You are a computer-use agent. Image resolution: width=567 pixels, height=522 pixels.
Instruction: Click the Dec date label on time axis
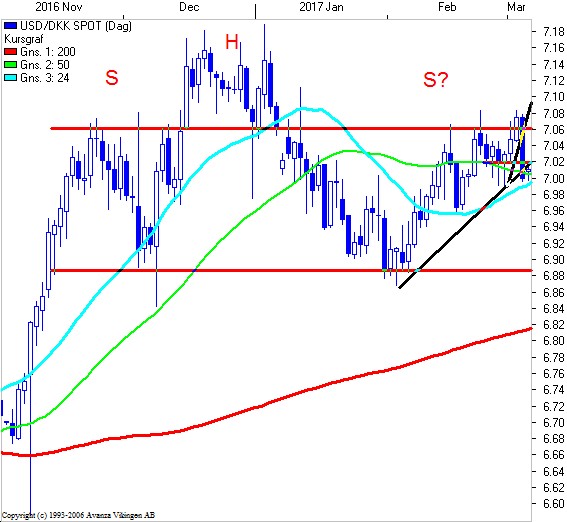(189, 7)
